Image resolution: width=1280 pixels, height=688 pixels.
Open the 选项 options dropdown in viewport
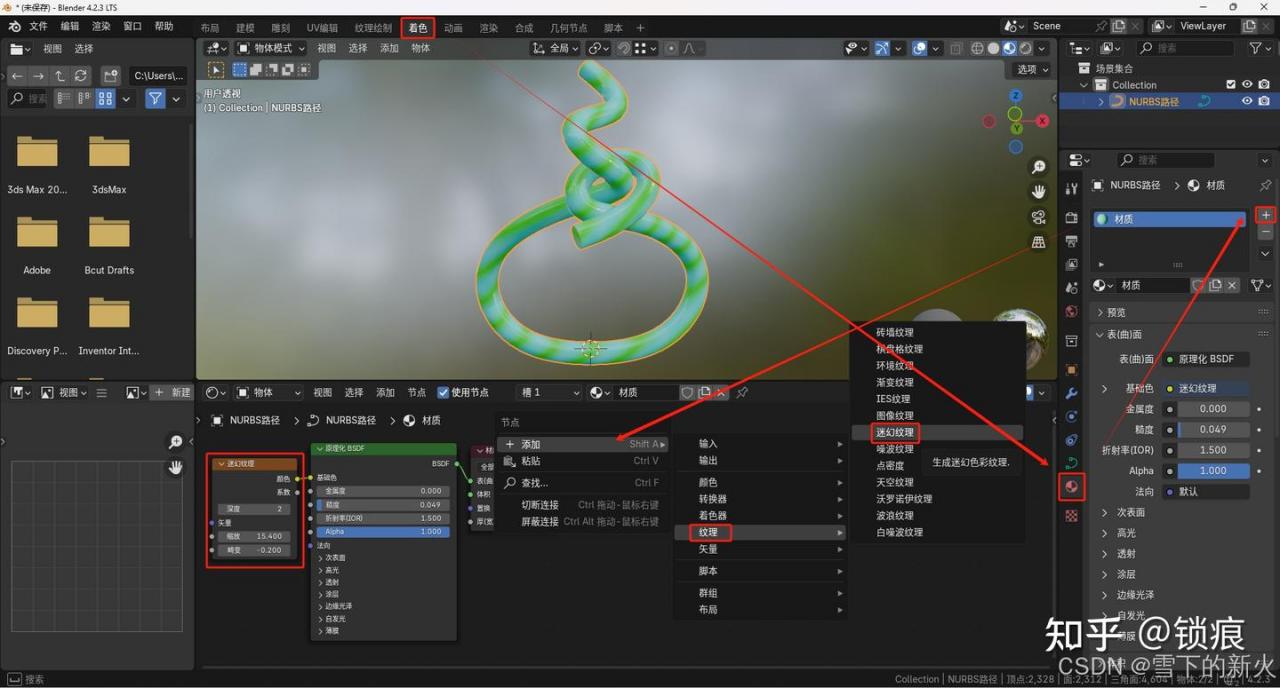pyautogui.click(x=1033, y=70)
